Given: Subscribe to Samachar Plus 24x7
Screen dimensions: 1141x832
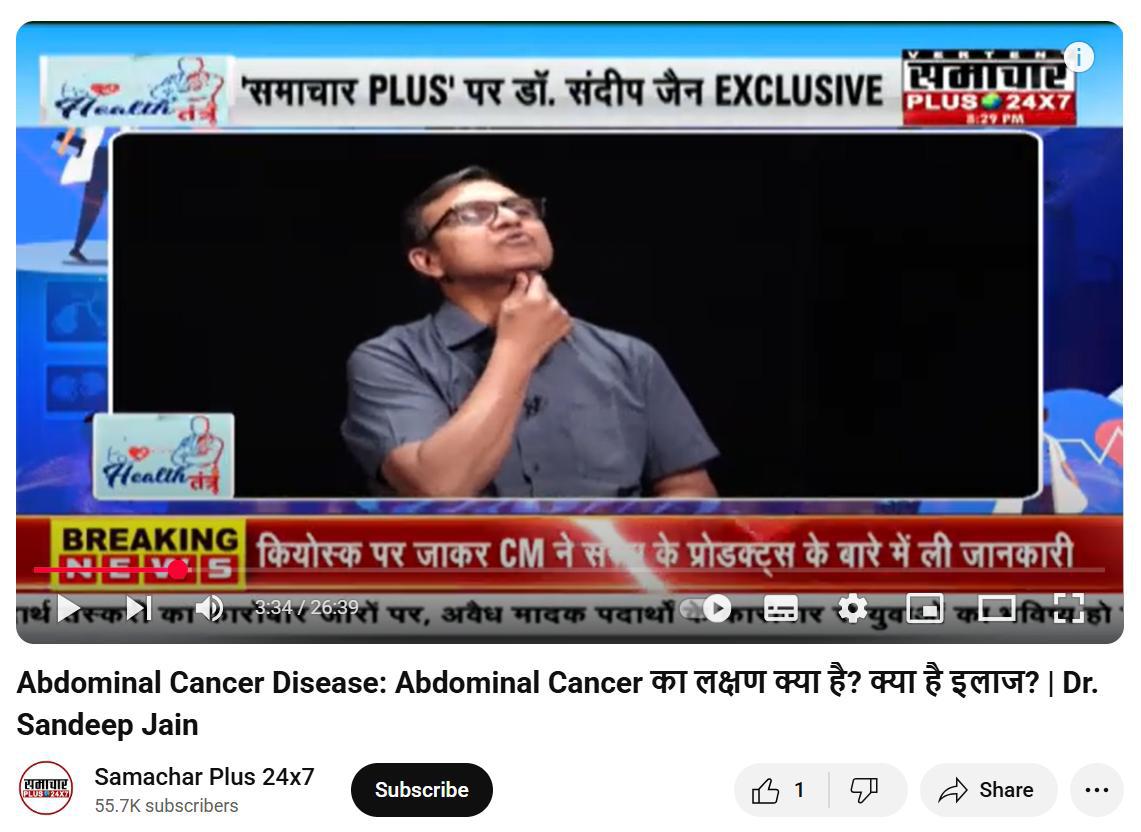Looking at the screenshot, I should [421, 790].
